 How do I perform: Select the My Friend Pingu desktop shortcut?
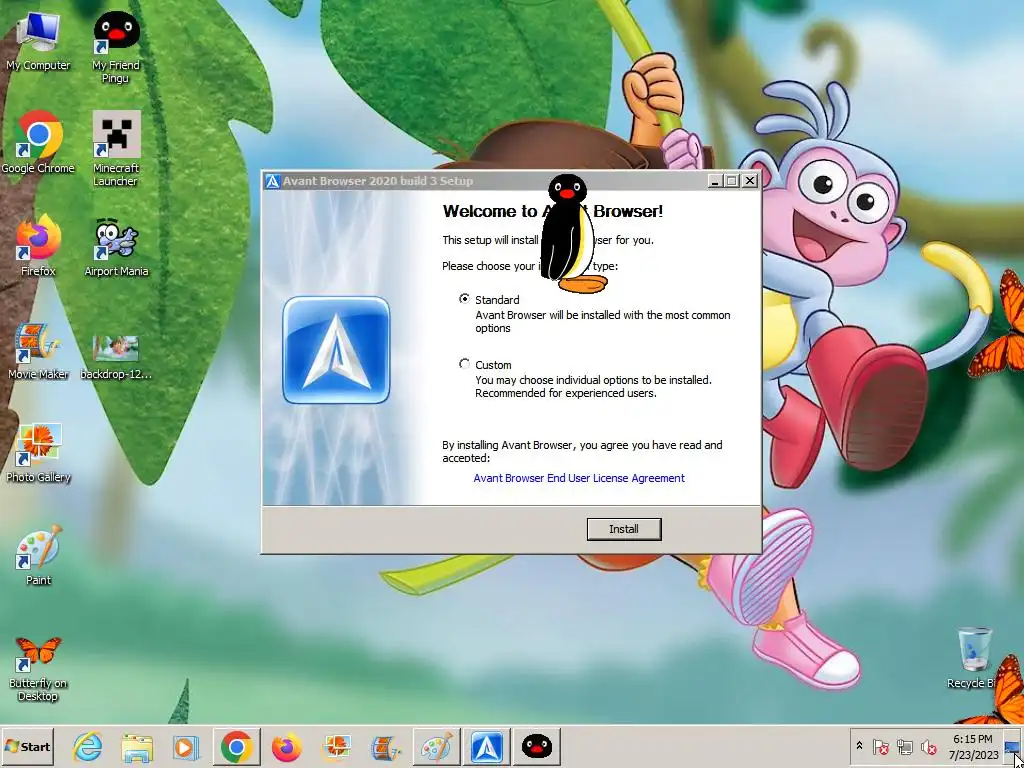[116, 48]
